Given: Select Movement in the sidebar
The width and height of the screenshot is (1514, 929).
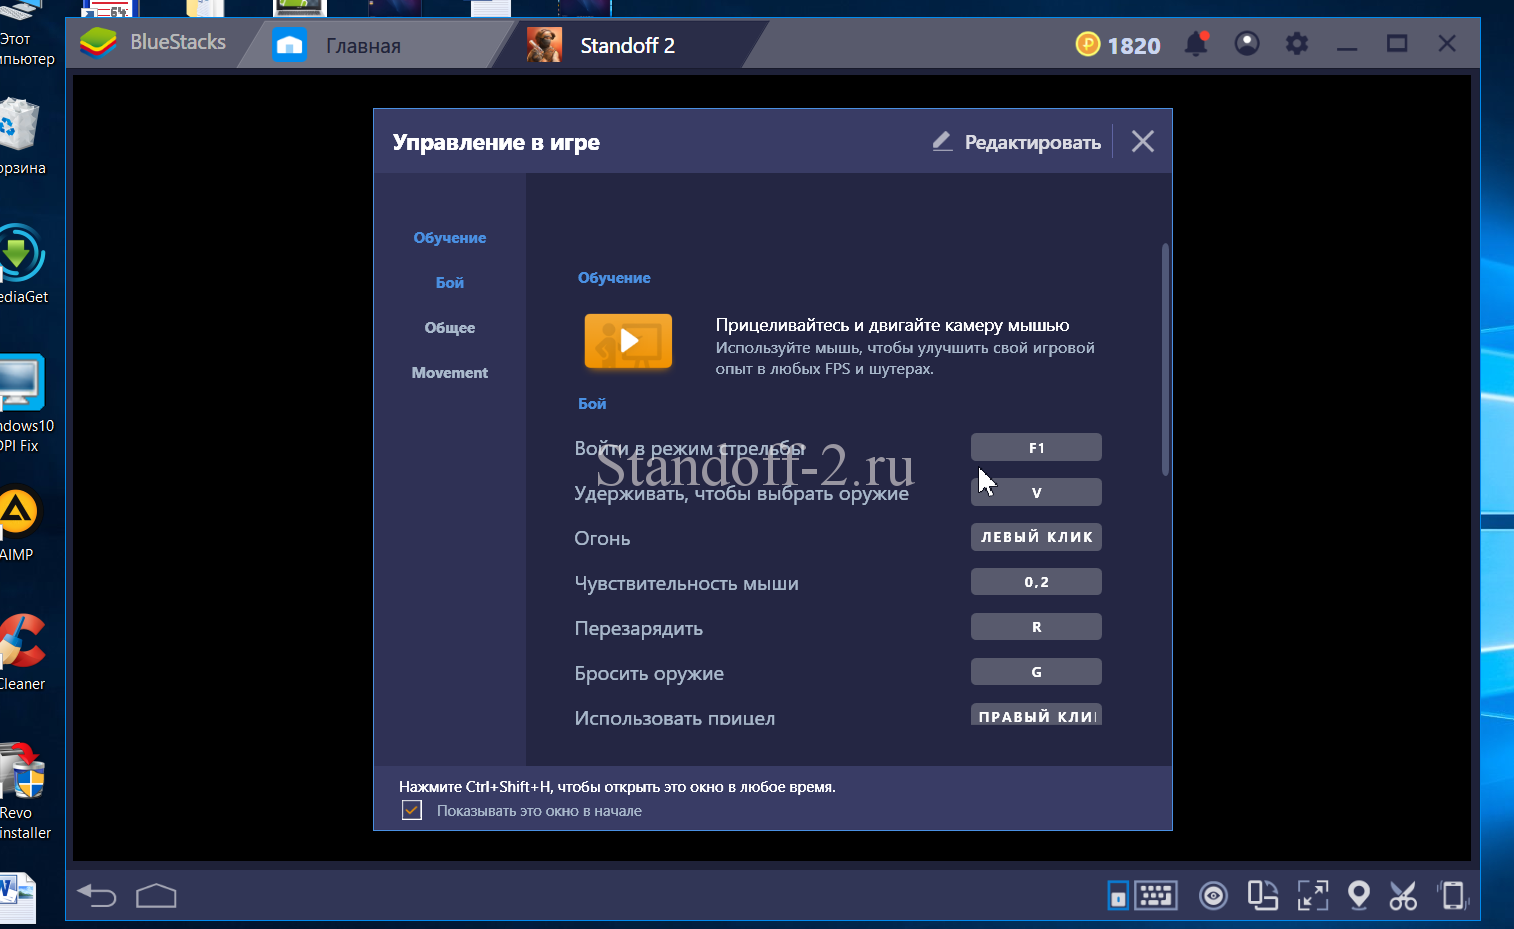Looking at the screenshot, I should [450, 372].
